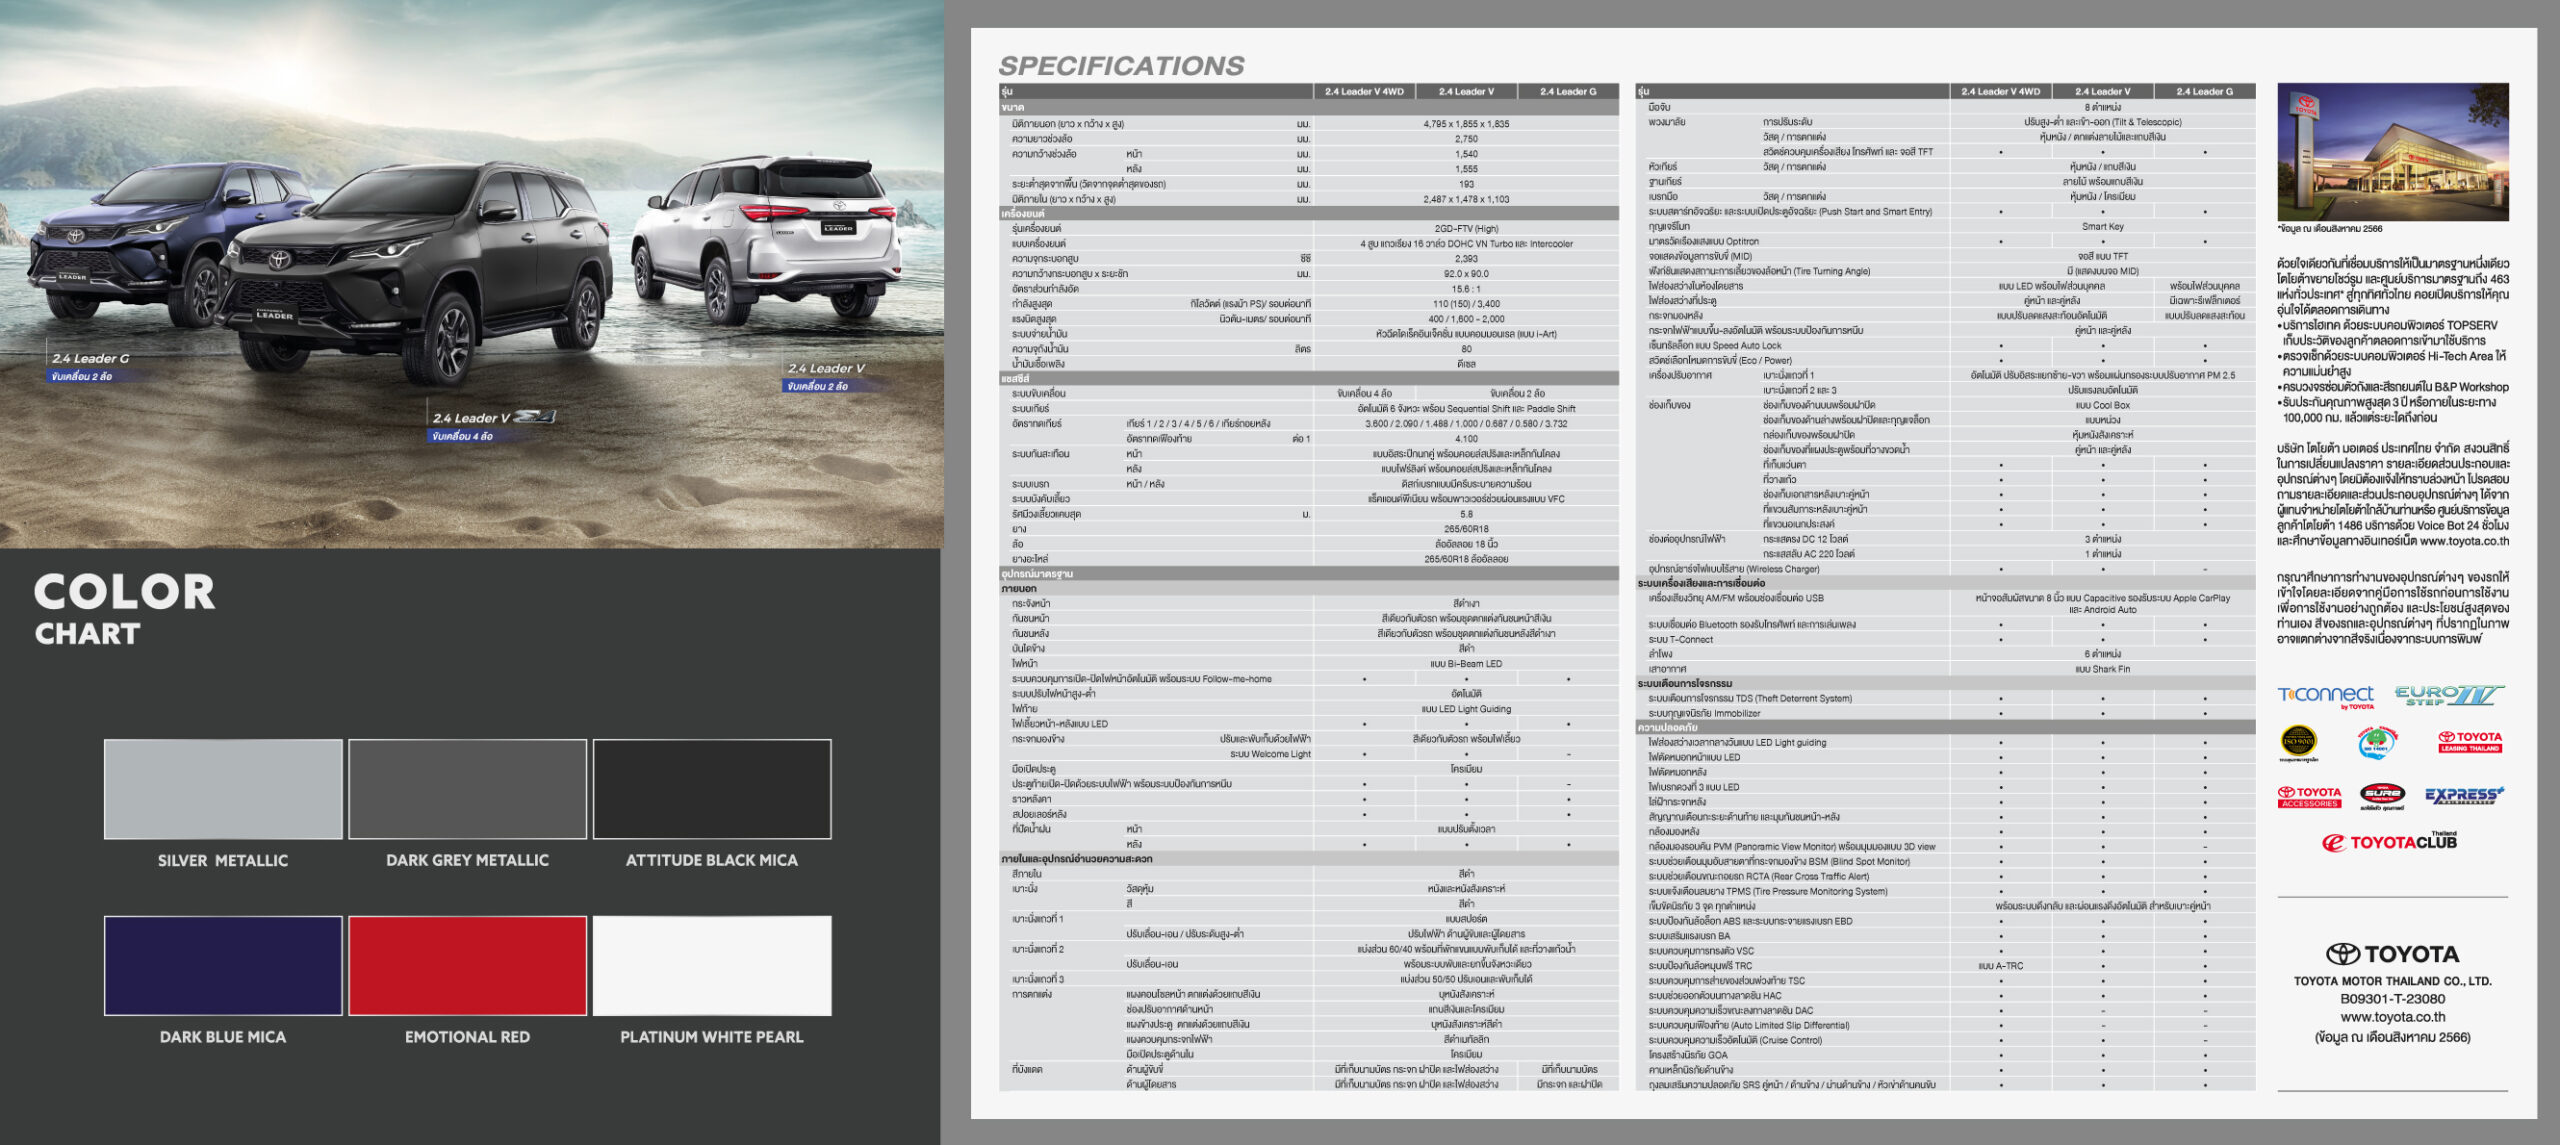Image resolution: width=2560 pixels, height=1145 pixels.
Task: Click the large Toyota logo above company name
Action: [2391, 953]
